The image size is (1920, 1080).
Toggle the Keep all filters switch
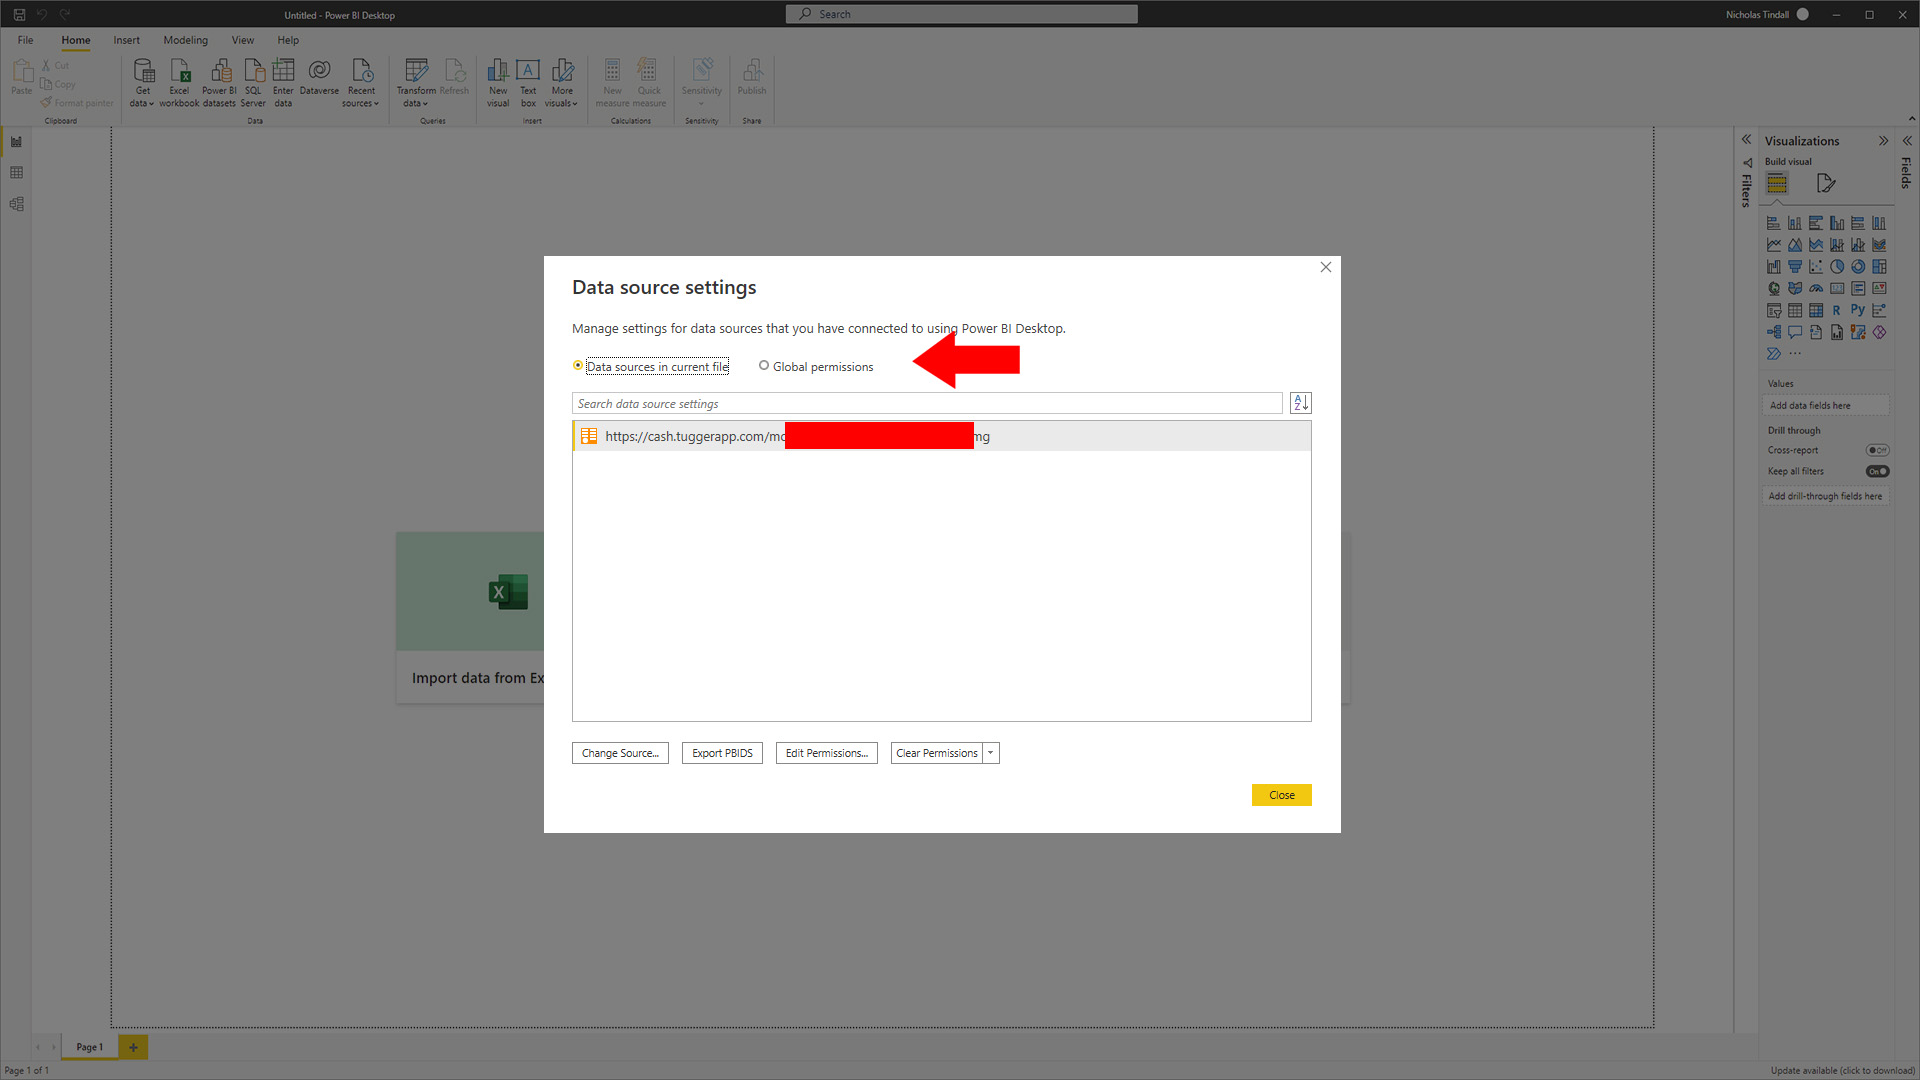pos(1877,471)
